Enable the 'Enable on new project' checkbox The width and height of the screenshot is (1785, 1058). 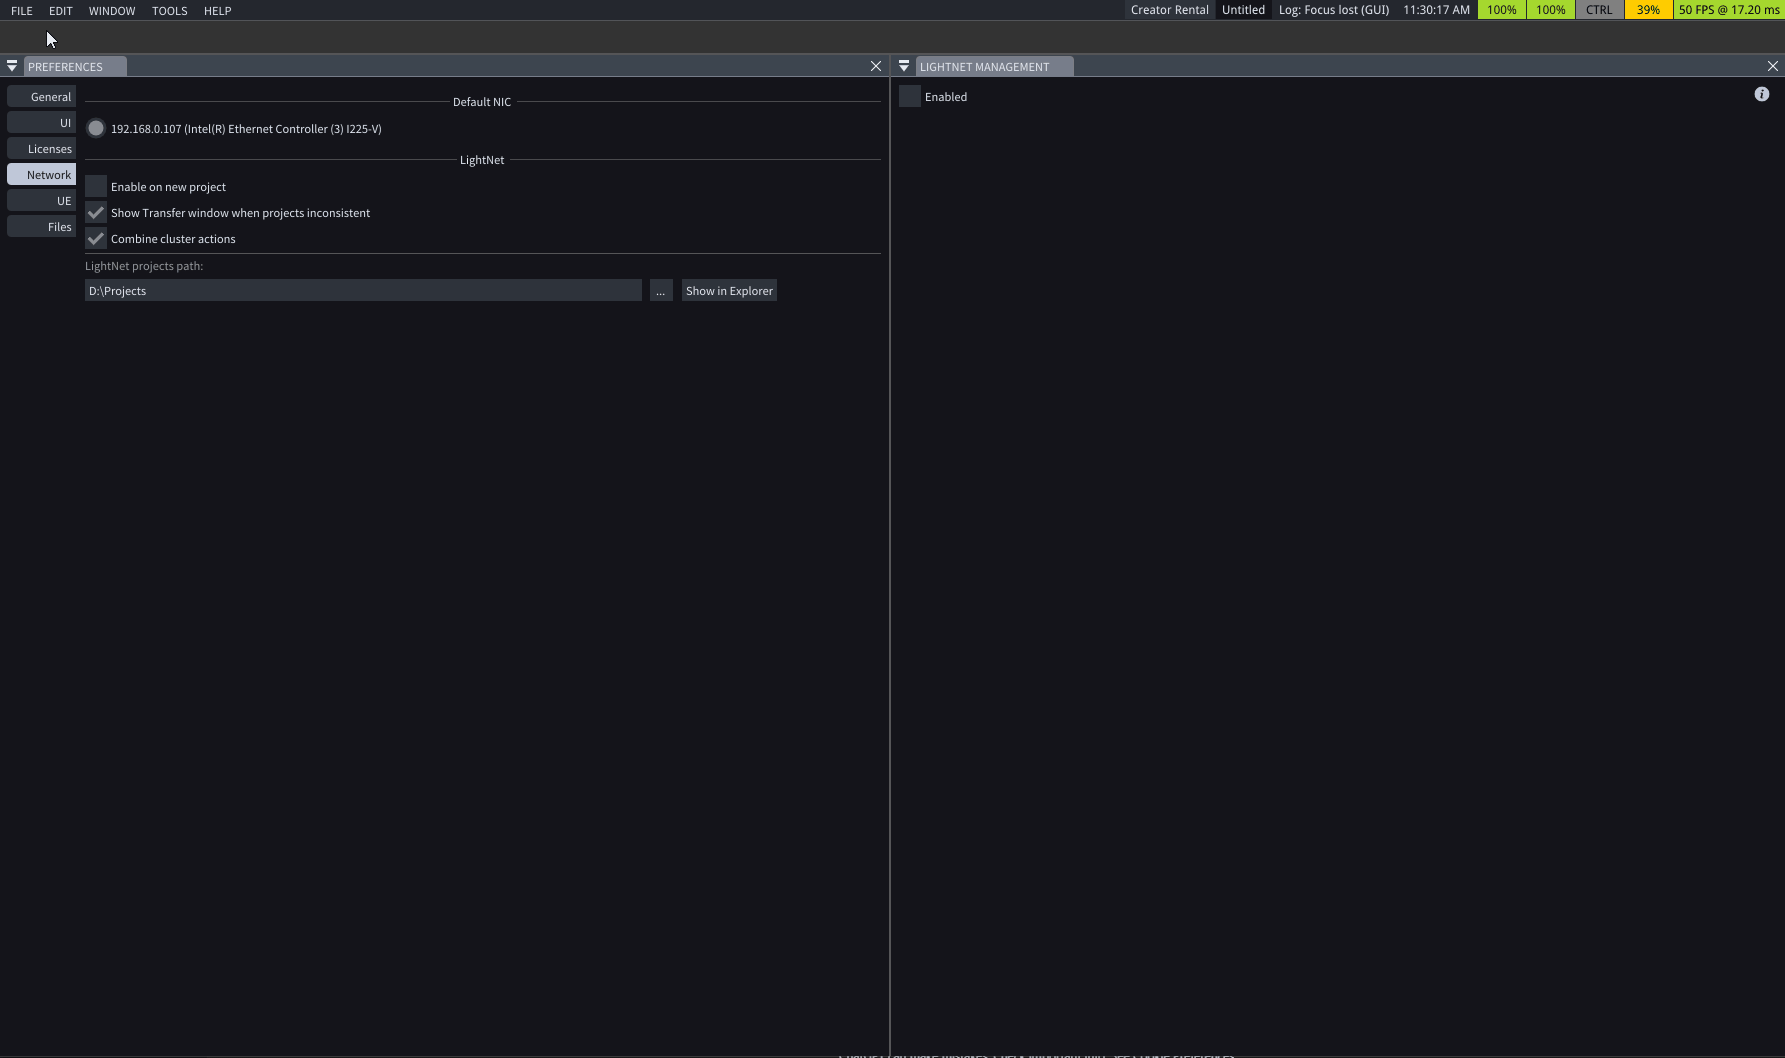coord(96,187)
